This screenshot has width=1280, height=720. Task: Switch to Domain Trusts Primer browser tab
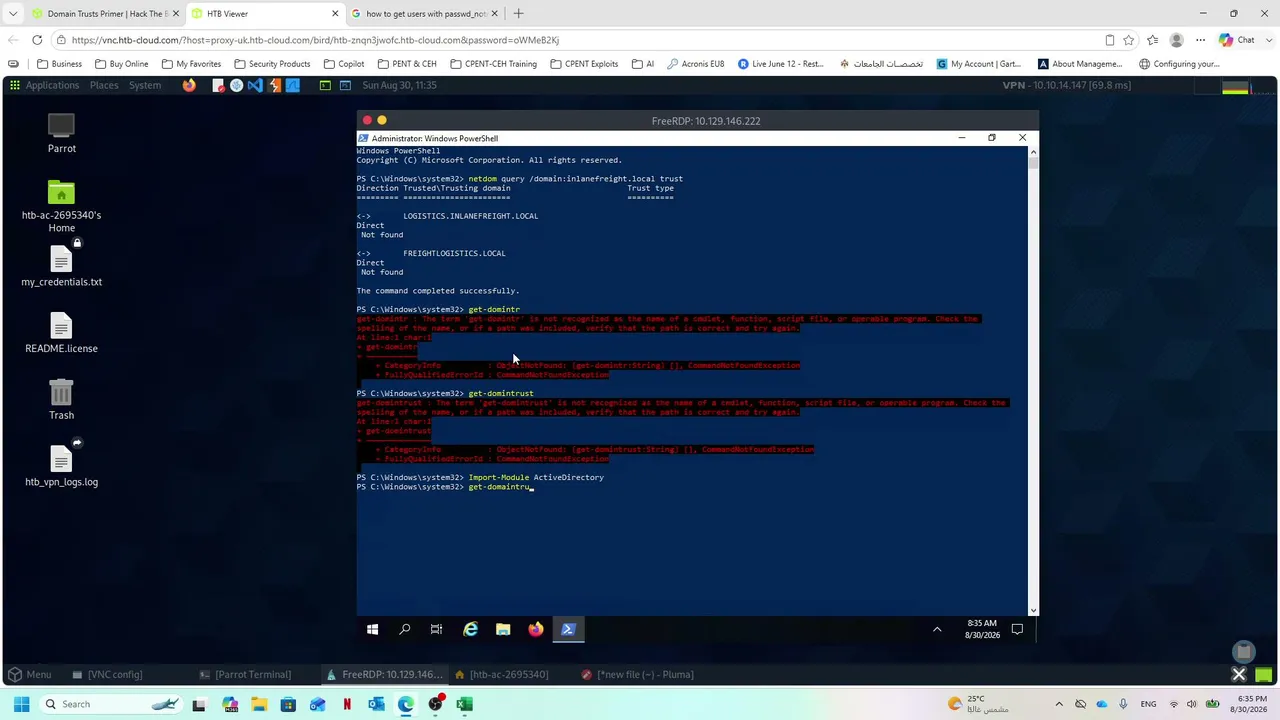pos(103,14)
